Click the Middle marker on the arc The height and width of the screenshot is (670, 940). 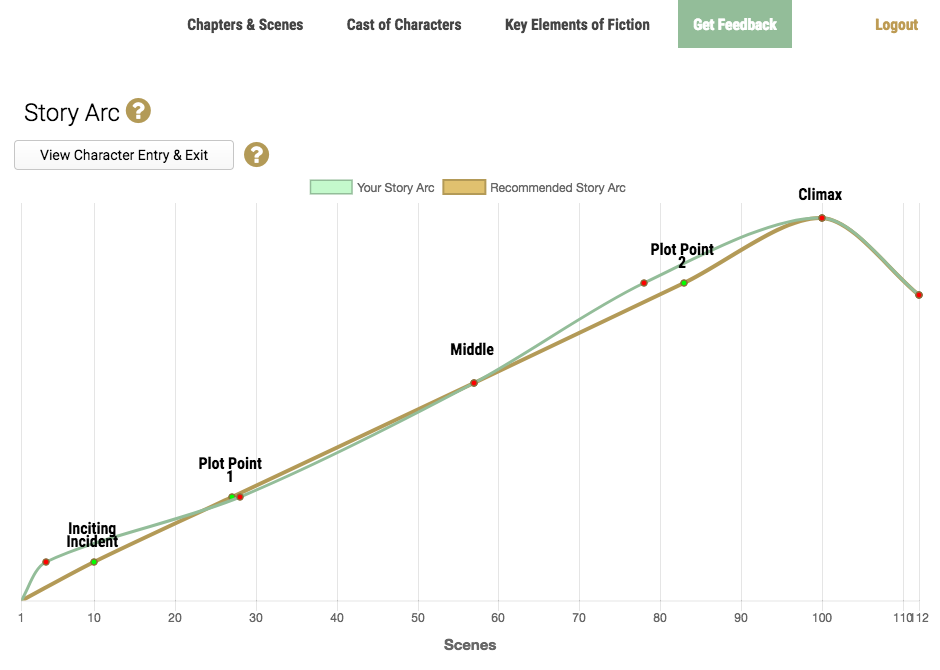click(474, 383)
